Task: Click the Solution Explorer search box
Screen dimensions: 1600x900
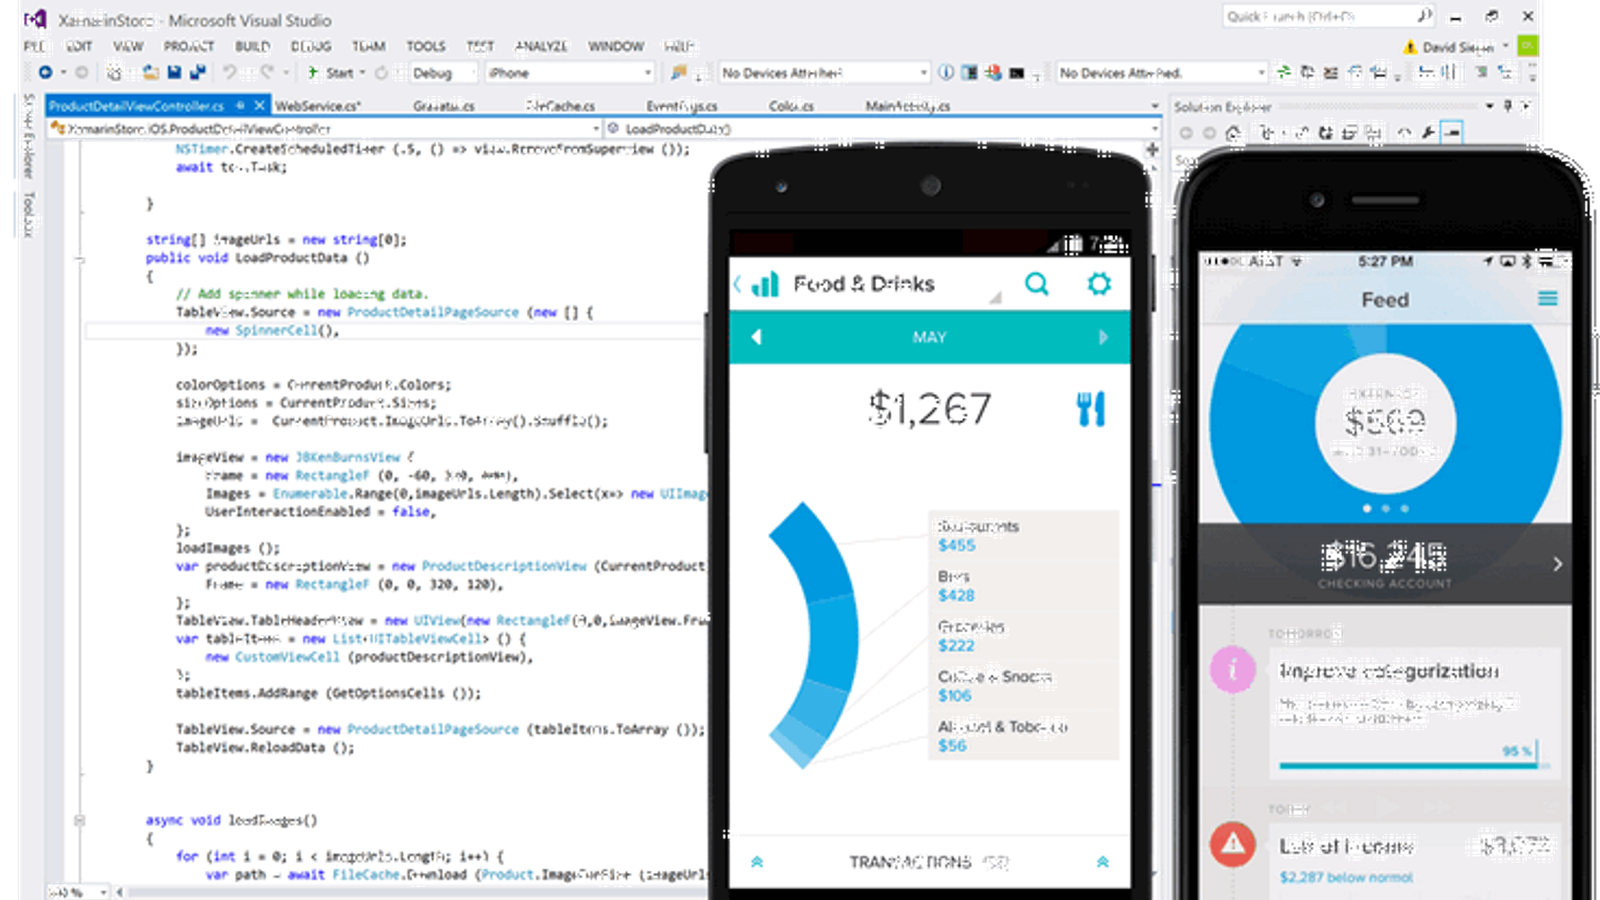Action: click(x=1184, y=160)
